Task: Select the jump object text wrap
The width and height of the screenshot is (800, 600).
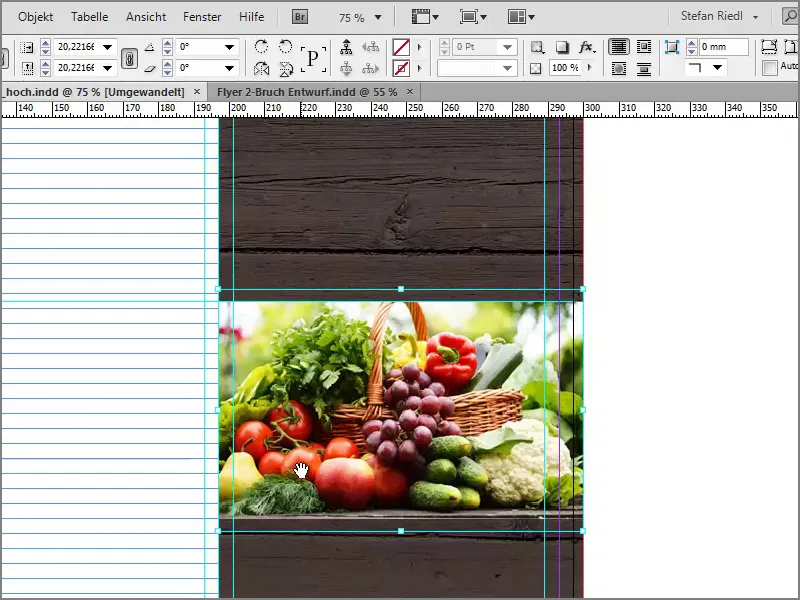Action: click(644, 68)
